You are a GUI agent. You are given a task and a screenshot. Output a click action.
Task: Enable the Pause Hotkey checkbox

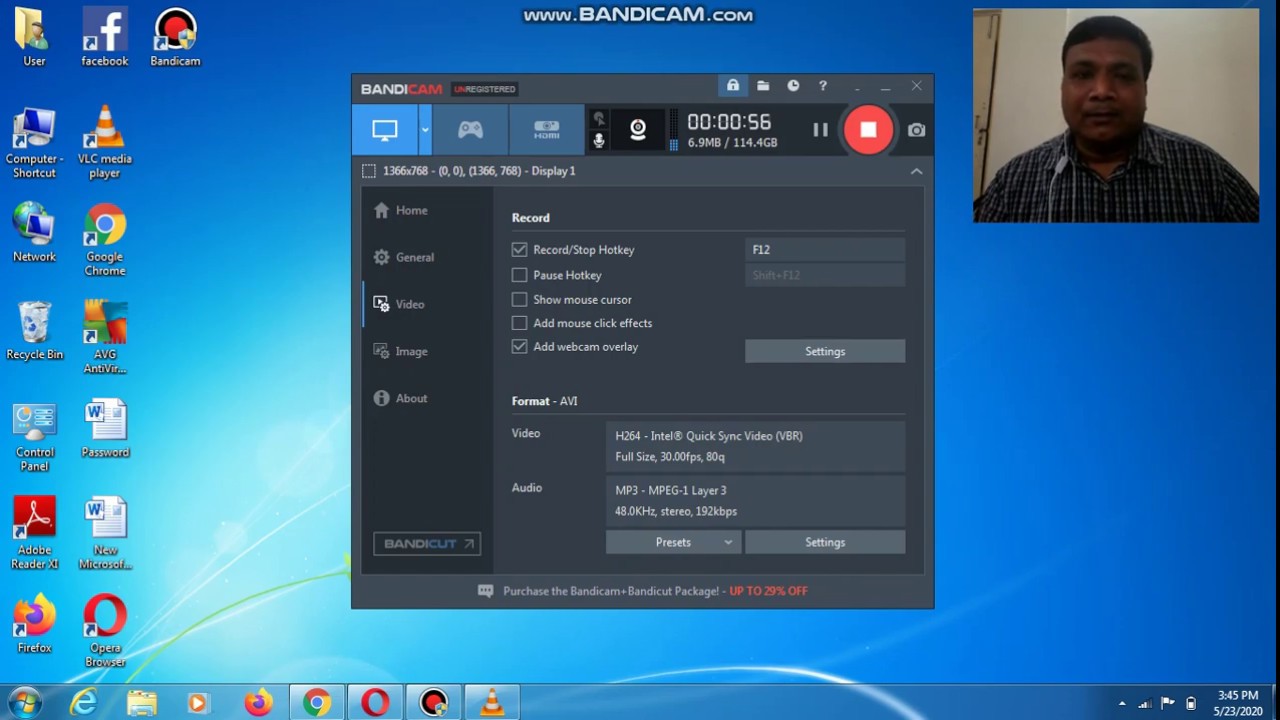519,275
